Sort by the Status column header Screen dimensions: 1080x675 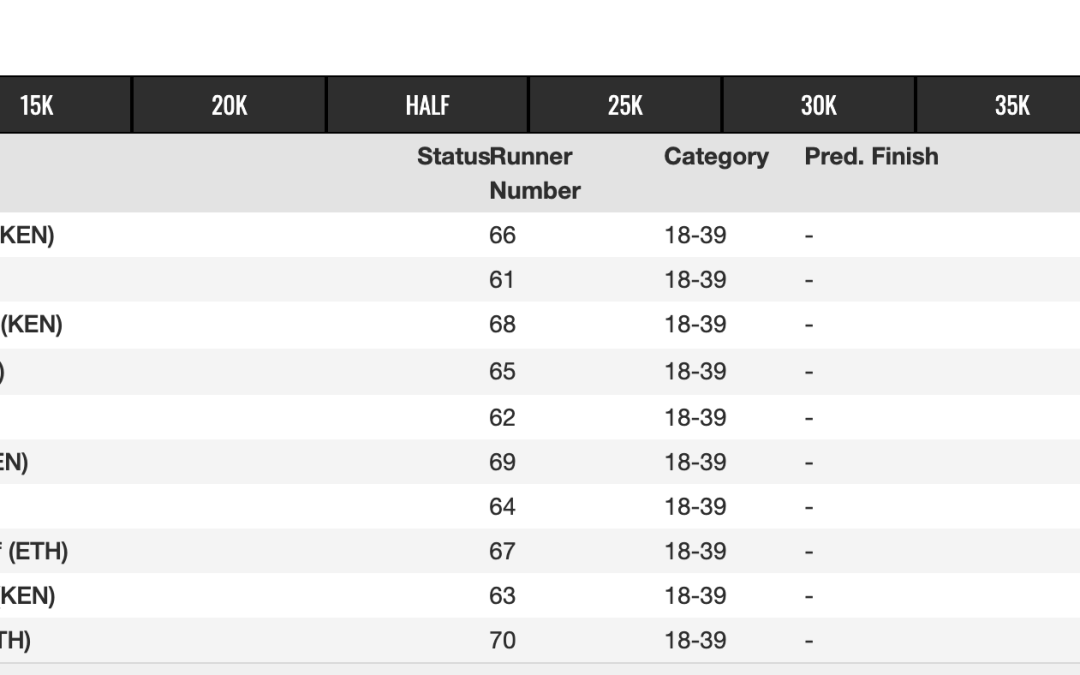click(452, 157)
